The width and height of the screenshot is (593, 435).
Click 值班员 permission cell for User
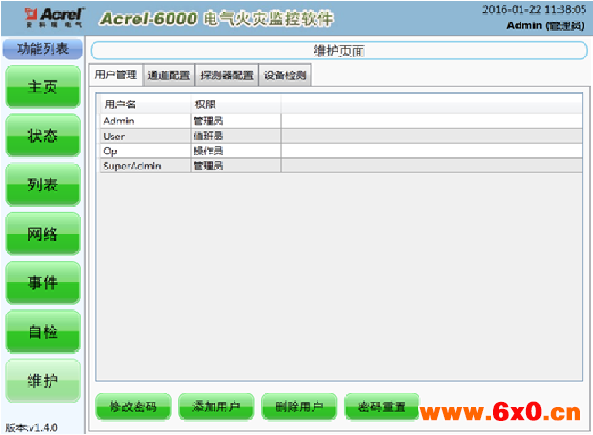(x=236, y=136)
